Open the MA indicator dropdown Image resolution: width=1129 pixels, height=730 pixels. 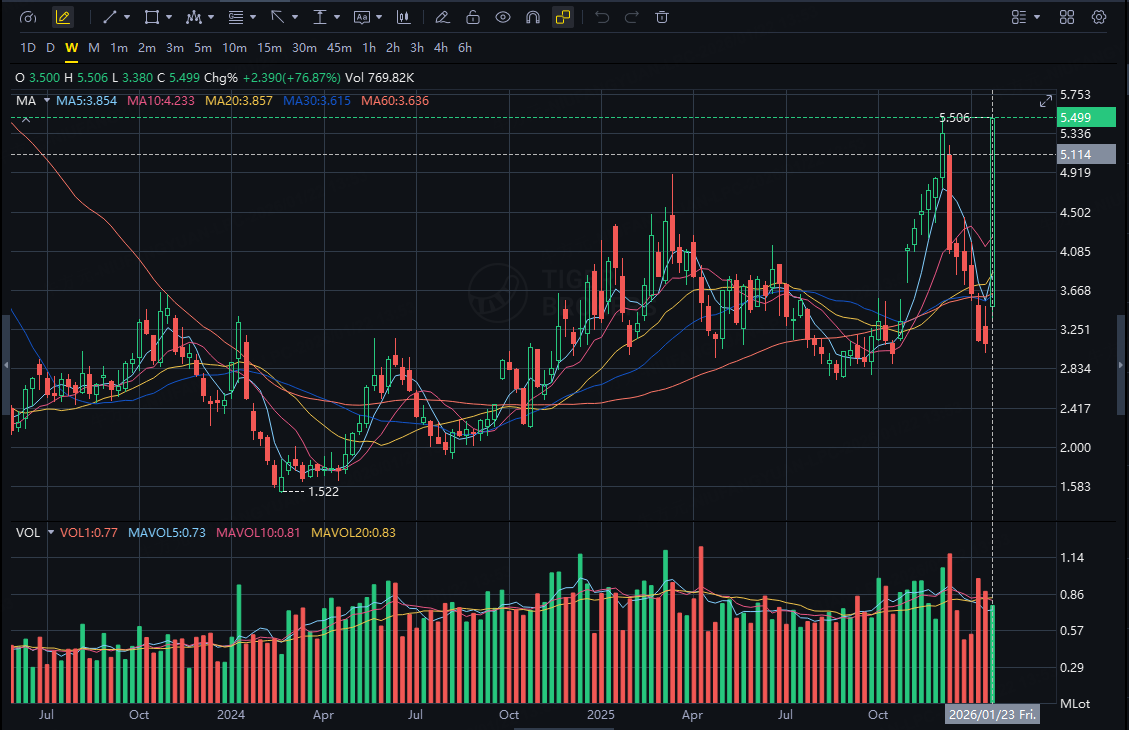point(47,101)
